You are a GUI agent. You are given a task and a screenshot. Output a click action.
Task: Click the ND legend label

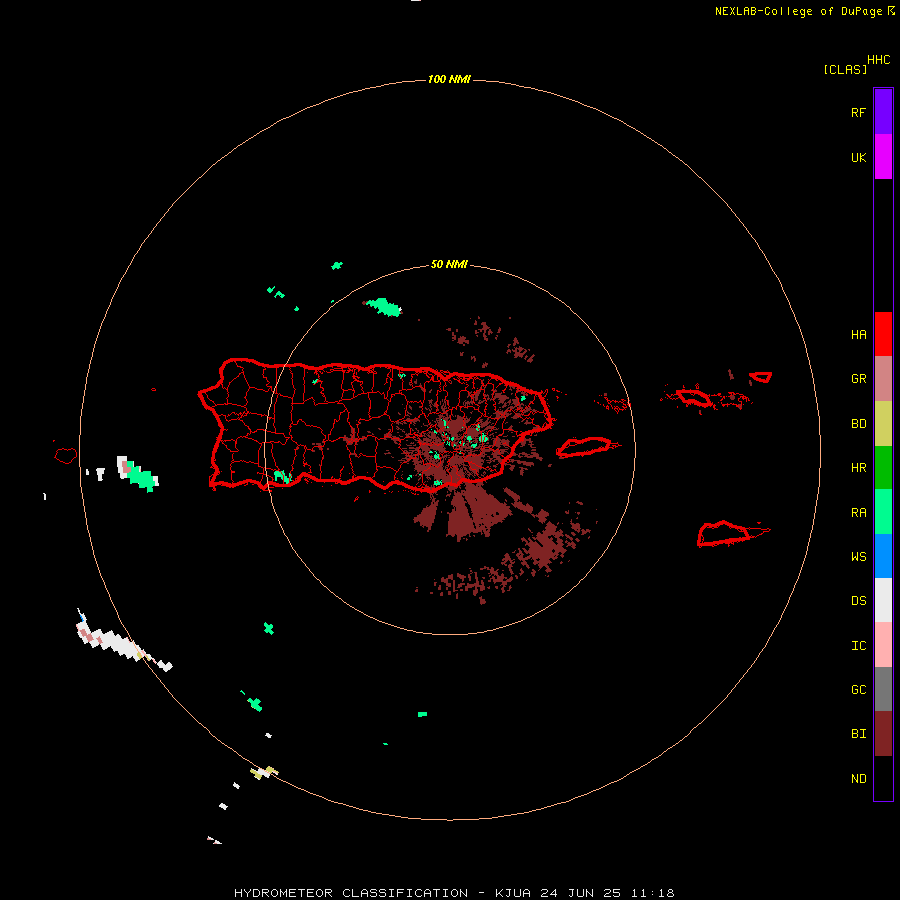pyautogui.click(x=858, y=779)
